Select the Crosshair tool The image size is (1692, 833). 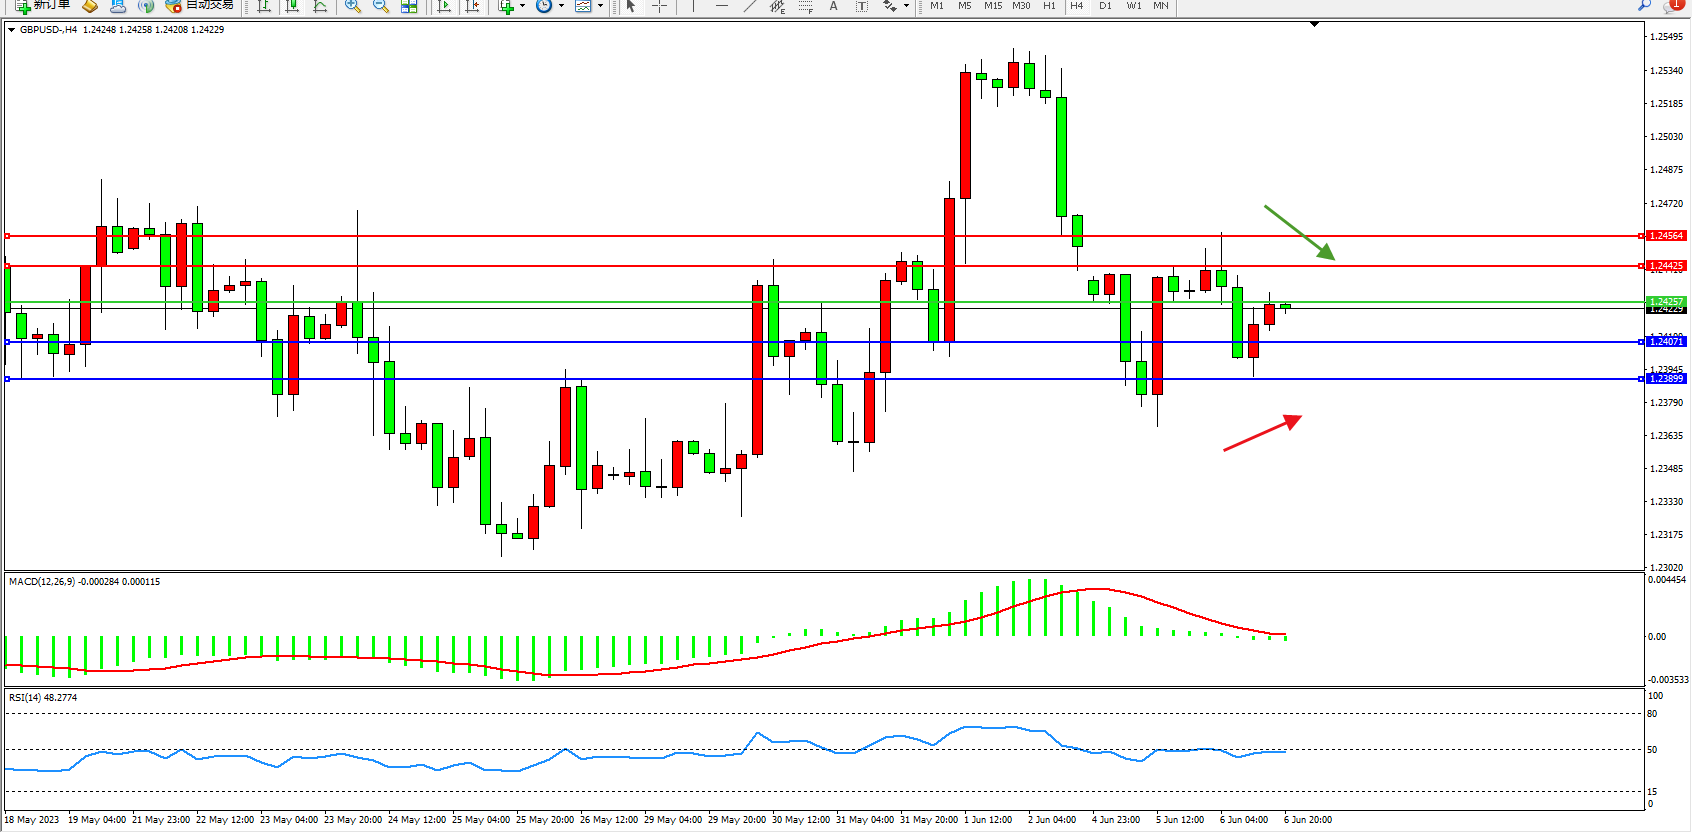[659, 6]
